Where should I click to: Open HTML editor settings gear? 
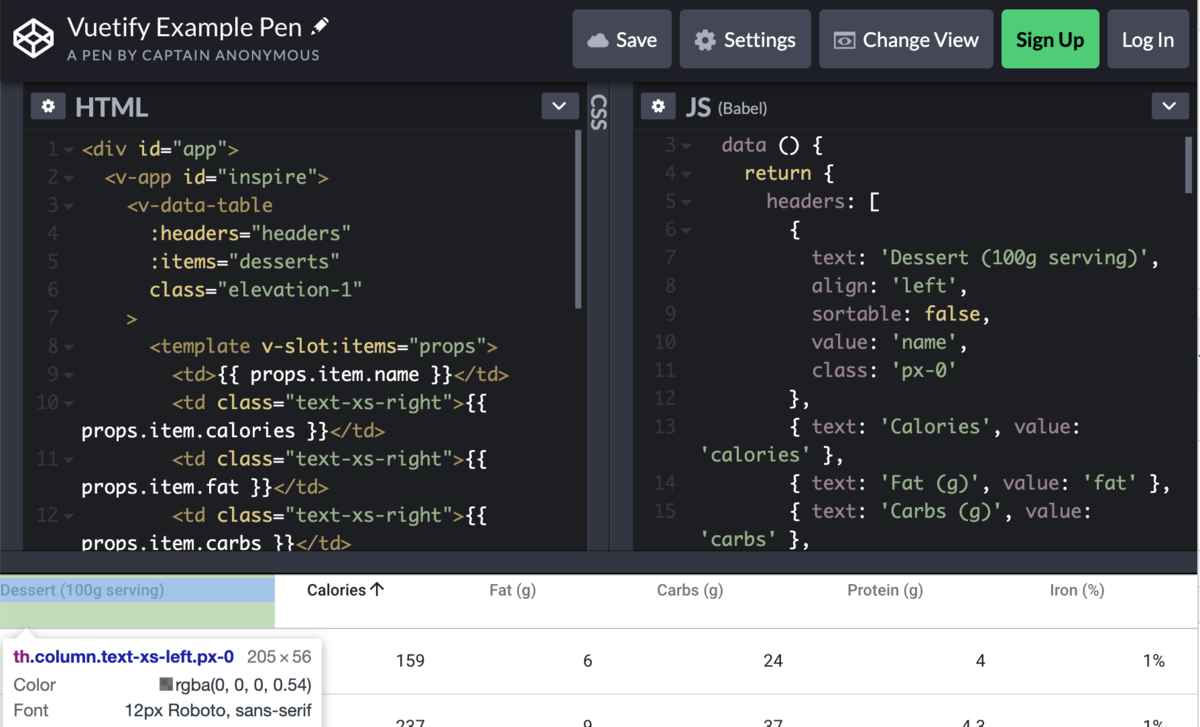(x=48, y=106)
